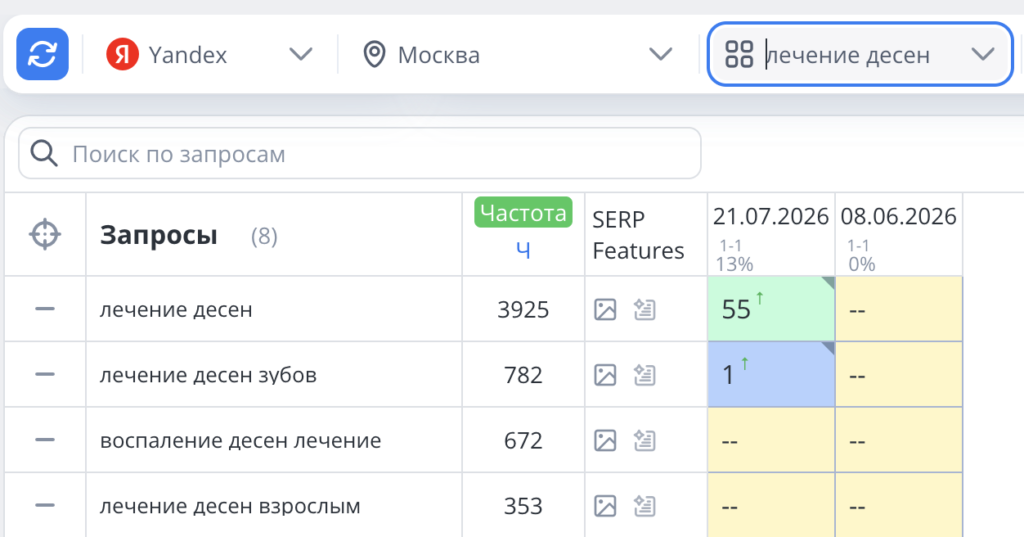Image resolution: width=1024 pixels, height=537 pixels.
Task: Click 08.06.2026 cell for воспаление десен лечение
Action: point(899,440)
